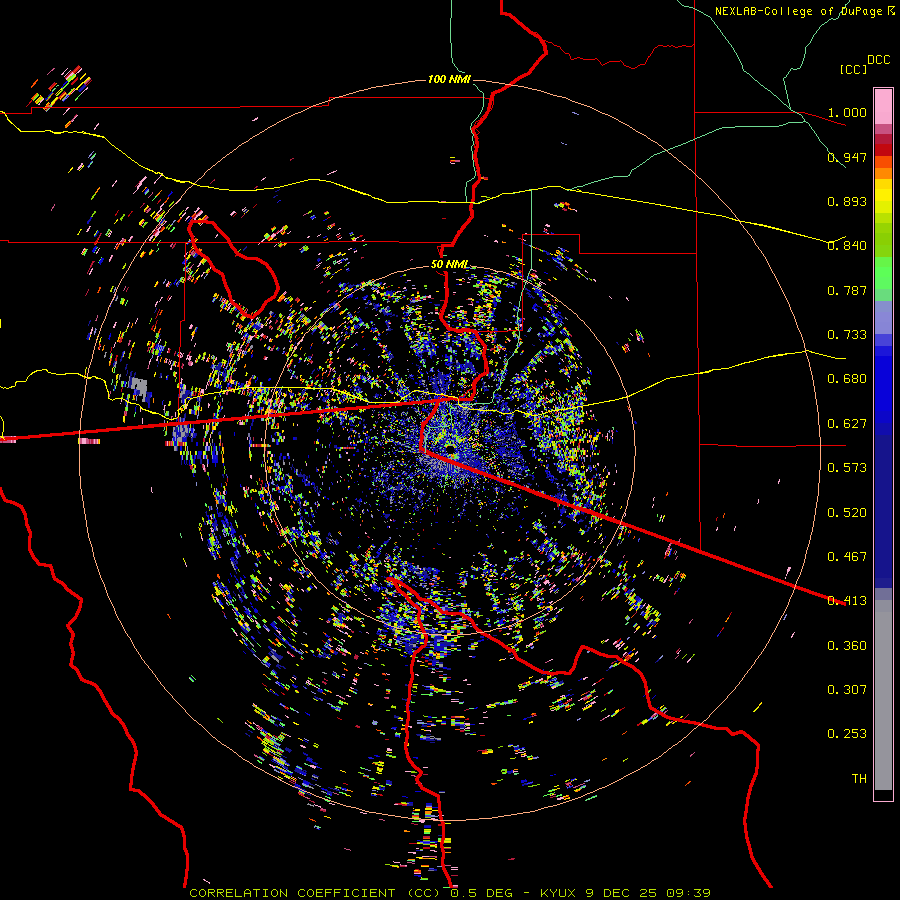Screen dimensions: 900x900
Task: Click the [CC] units label
Action: coord(853,69)
